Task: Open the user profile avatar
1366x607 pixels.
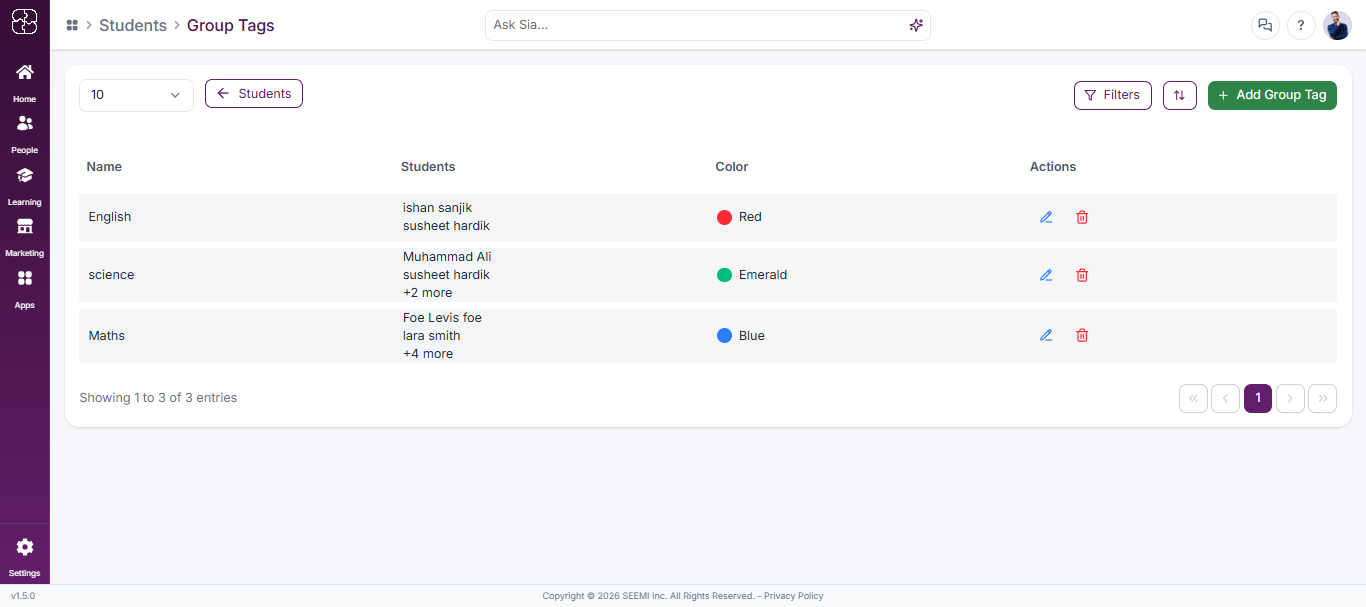Action: point(1337,25)
